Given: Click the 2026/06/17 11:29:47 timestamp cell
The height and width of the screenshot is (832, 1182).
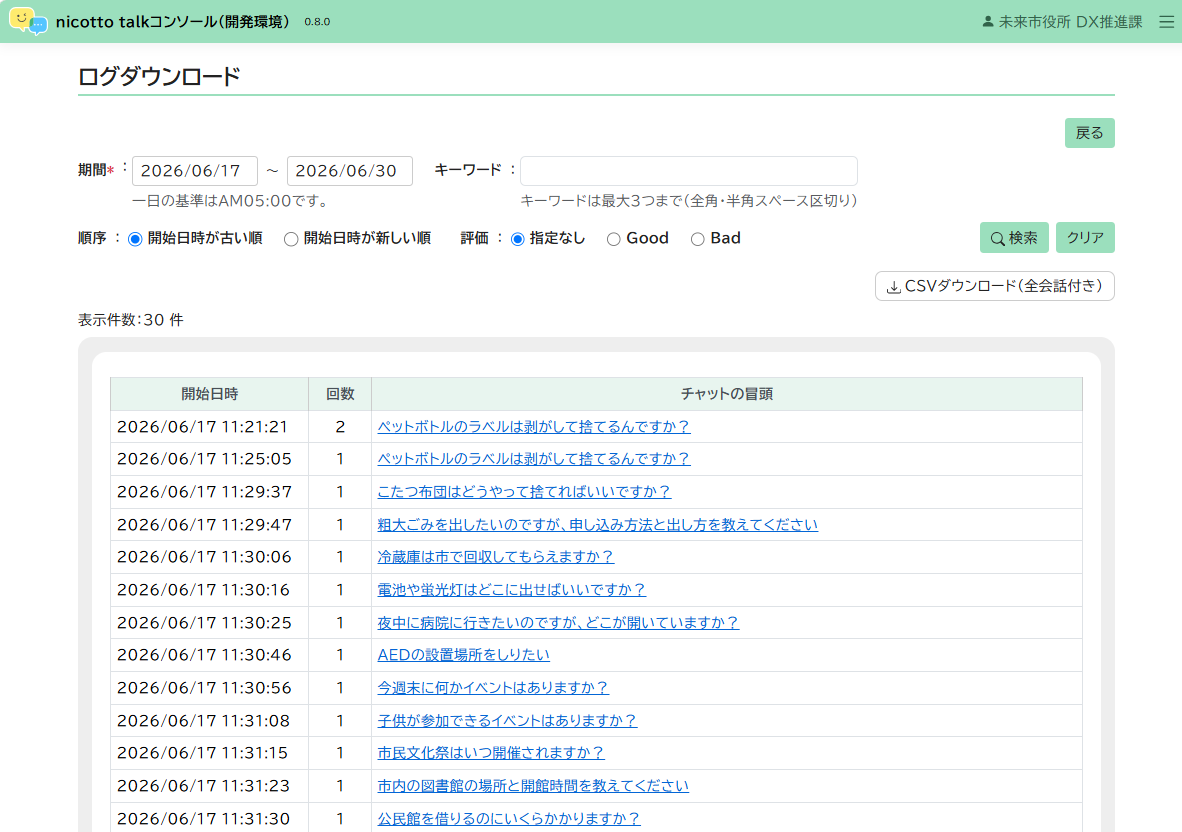Looking at the screenshot, I should coord(210,525).
